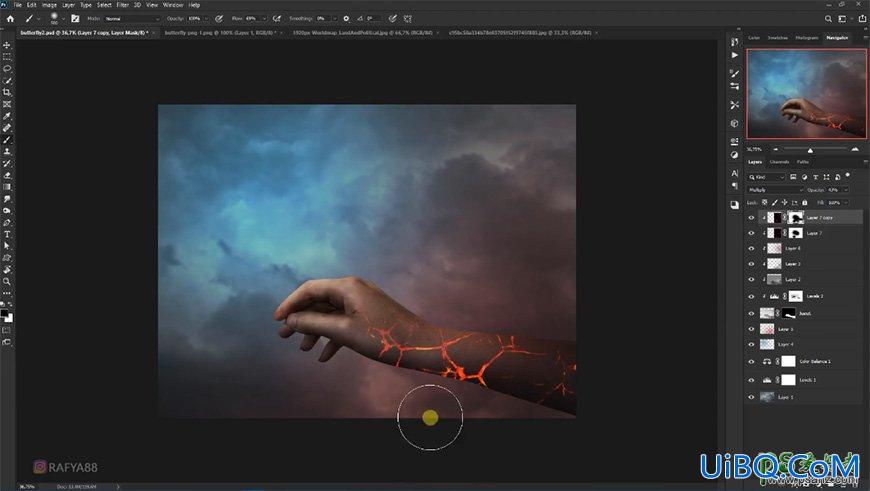870x491 pixels.
Task: Open the brush preset picker arrow
Action: [x=63, y=18]
